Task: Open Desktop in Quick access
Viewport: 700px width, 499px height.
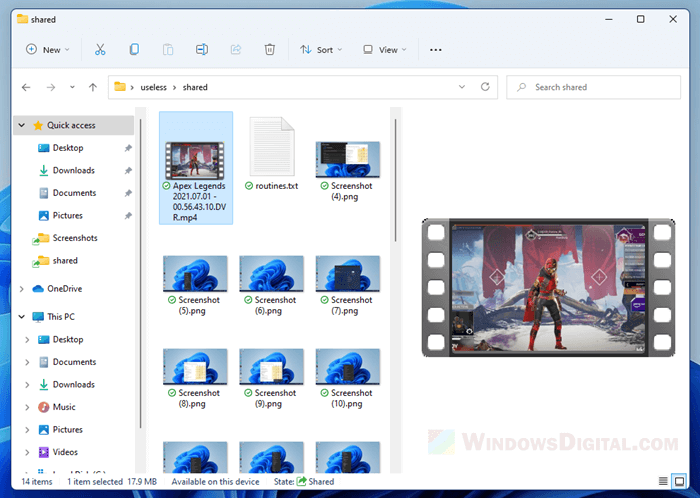Action: tap(68, 148)
